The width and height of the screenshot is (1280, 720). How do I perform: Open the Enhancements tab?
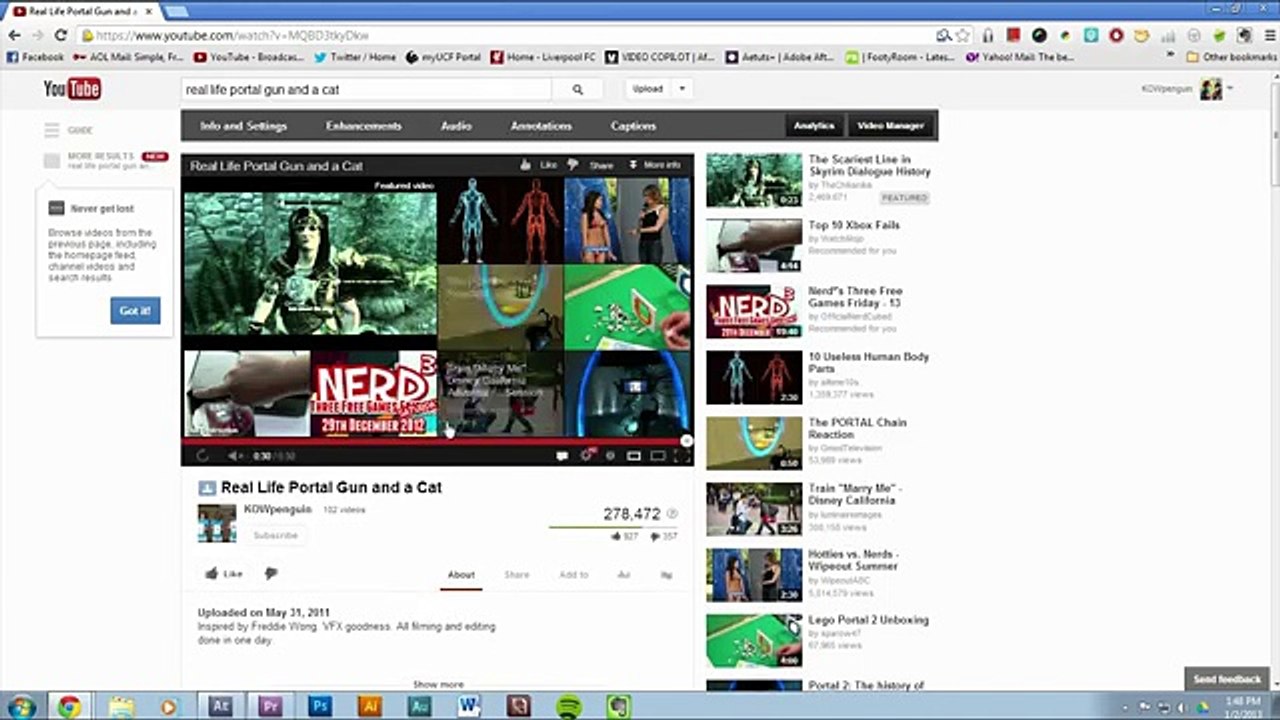click(363, 126)
